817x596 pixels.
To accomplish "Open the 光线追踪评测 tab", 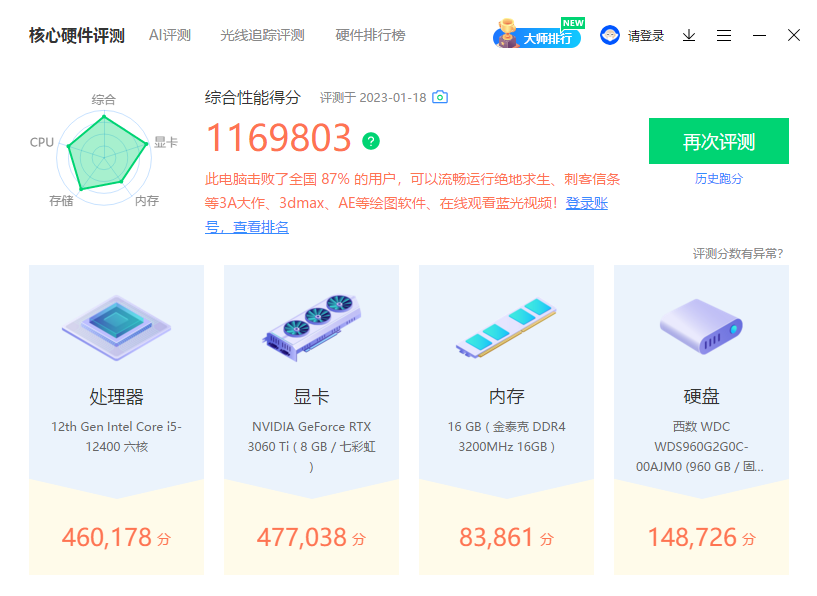I will pos(262,35).
